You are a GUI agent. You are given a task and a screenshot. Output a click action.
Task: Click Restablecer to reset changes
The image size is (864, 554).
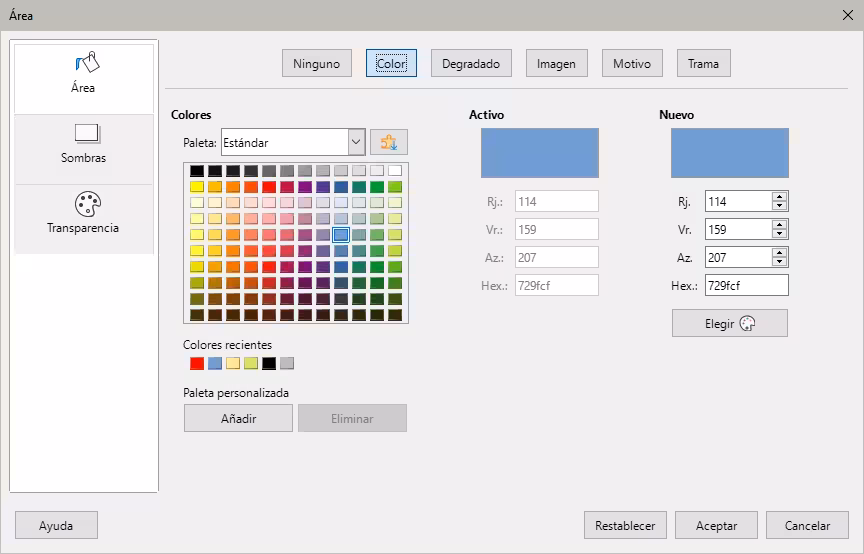(x=625, y=525)
